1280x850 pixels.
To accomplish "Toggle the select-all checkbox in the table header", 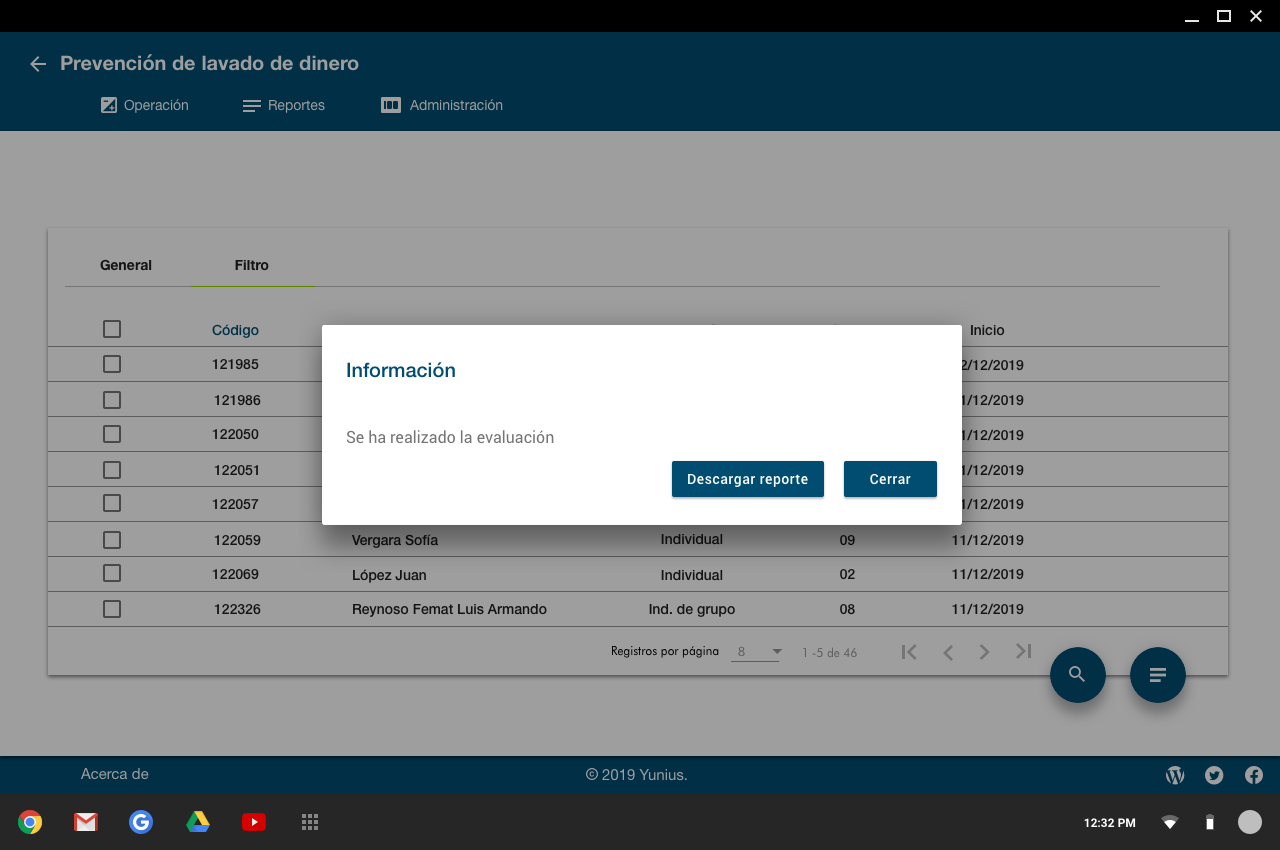I will point(112,329).
